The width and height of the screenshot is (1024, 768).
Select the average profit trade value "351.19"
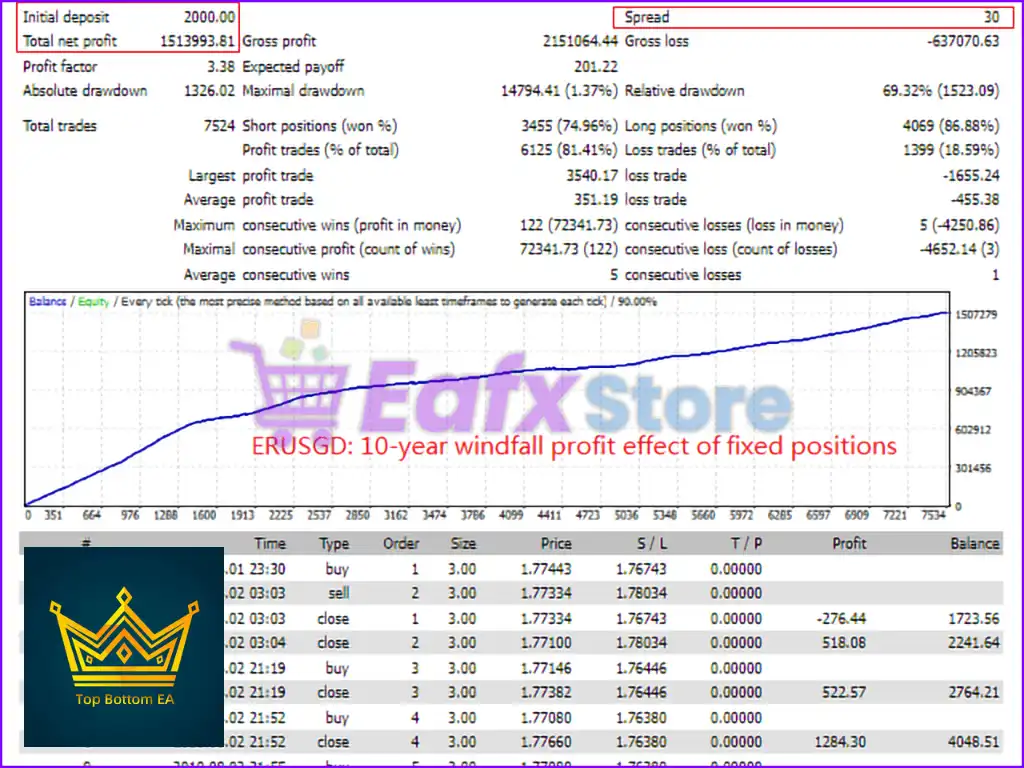pyautogui.click(x=596, y=200)
